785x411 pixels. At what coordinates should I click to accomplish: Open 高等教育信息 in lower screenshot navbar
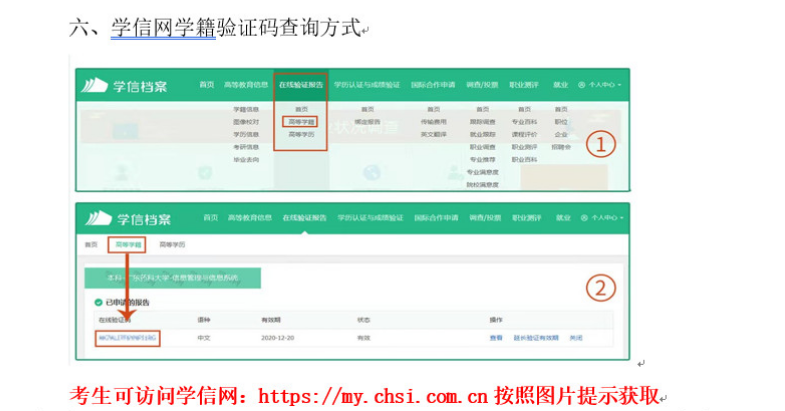point(249,218)
